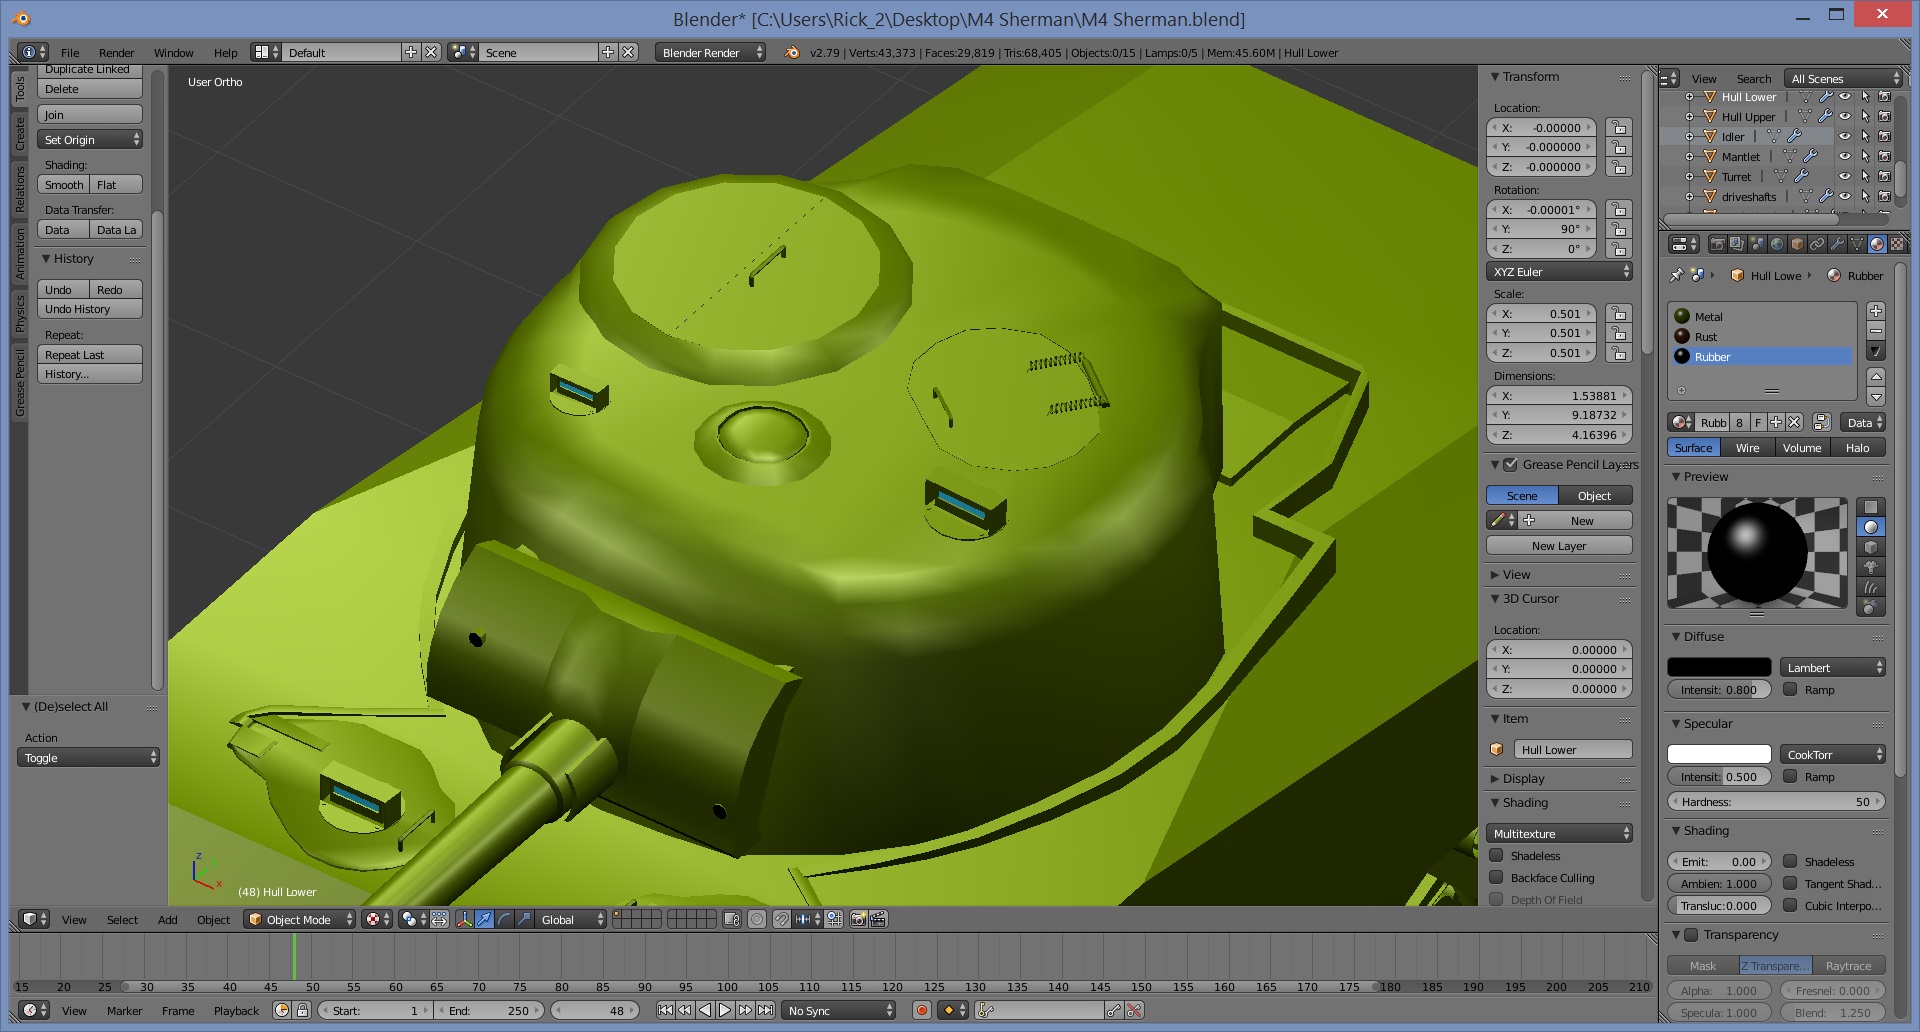
Task: Open the Render menu
Action: [x=116, y=52]
